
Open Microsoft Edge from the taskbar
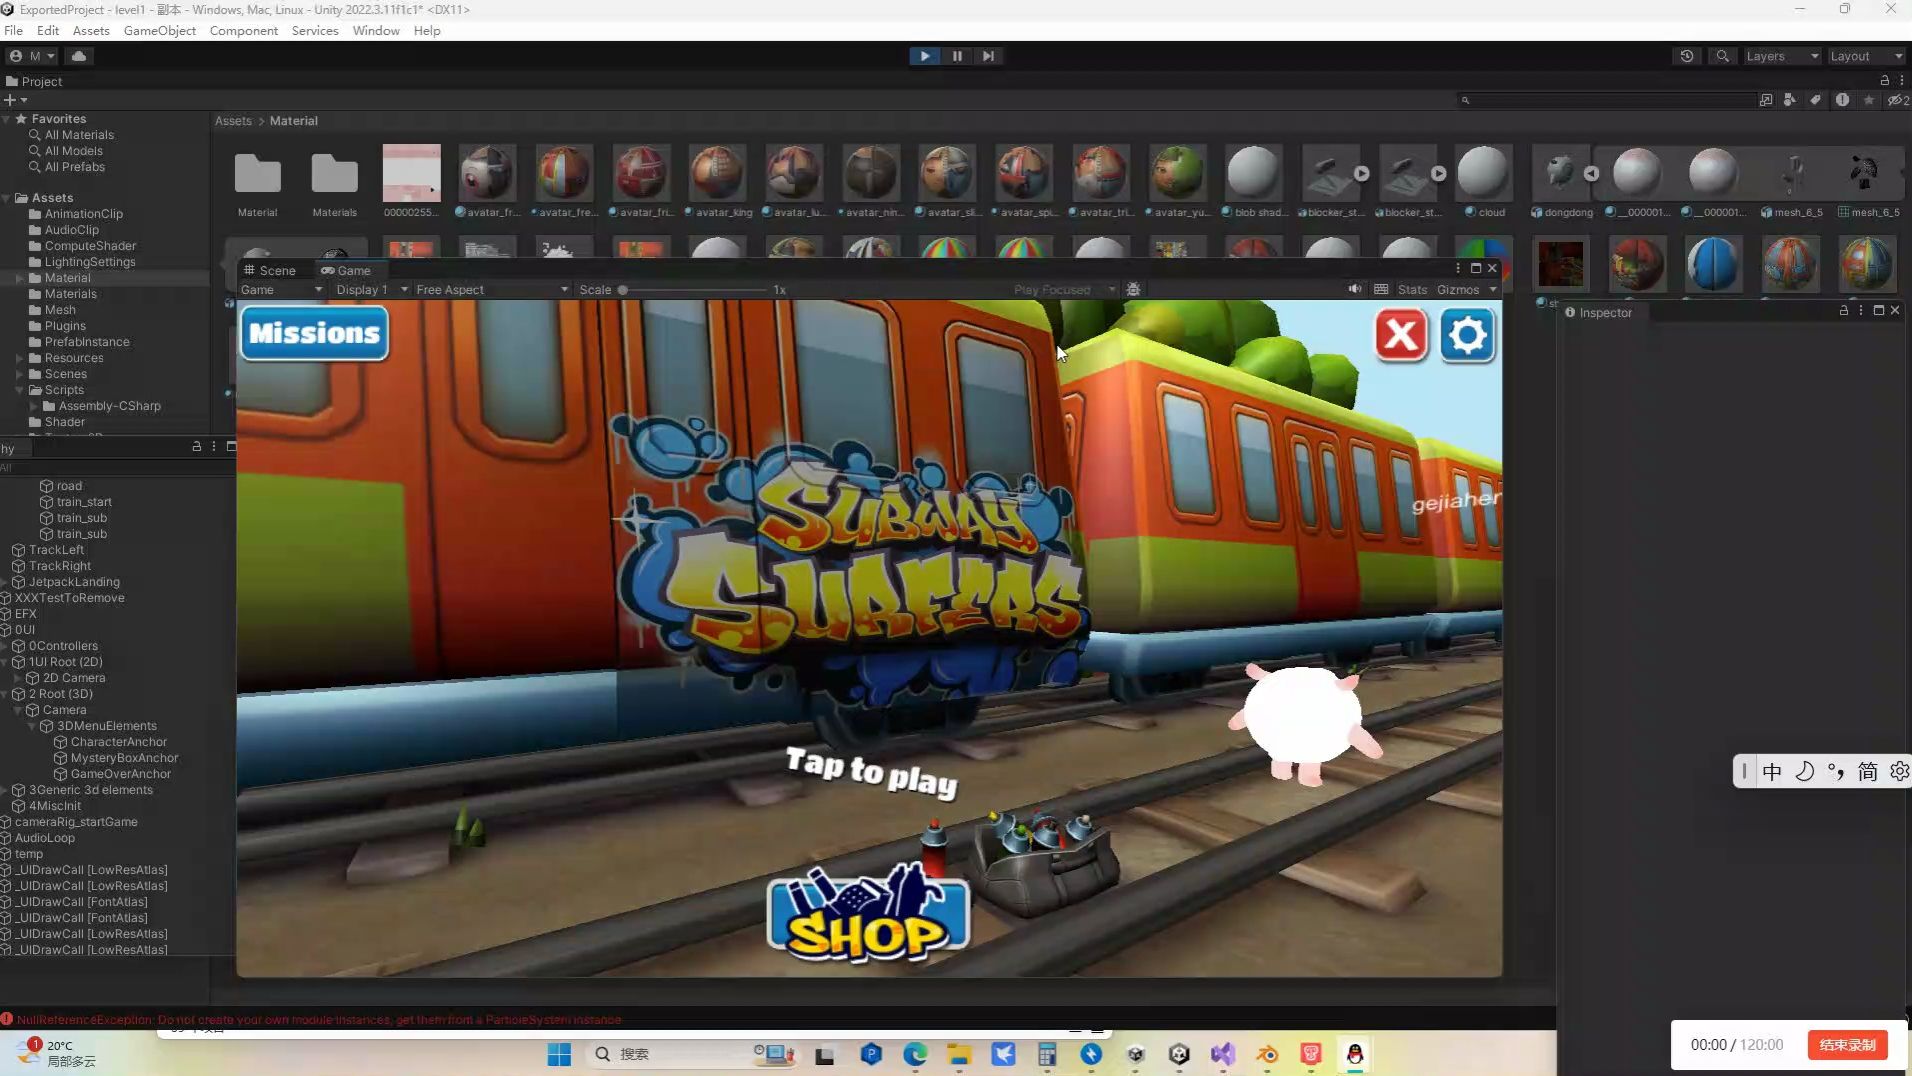point(915,1054)
